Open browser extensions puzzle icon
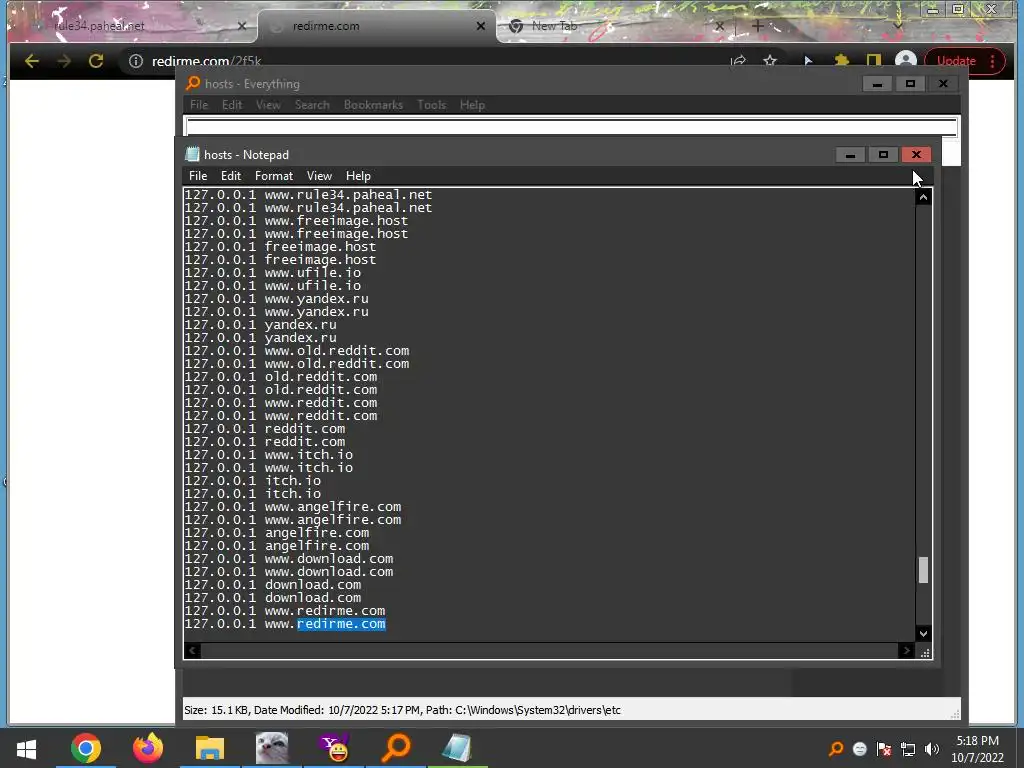1024x768 pixels. tap(841, 61)
